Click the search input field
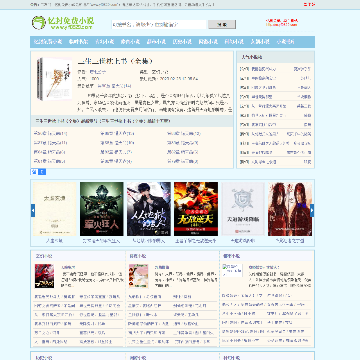This screenshot has width=360, height=360. click(159, 24)
